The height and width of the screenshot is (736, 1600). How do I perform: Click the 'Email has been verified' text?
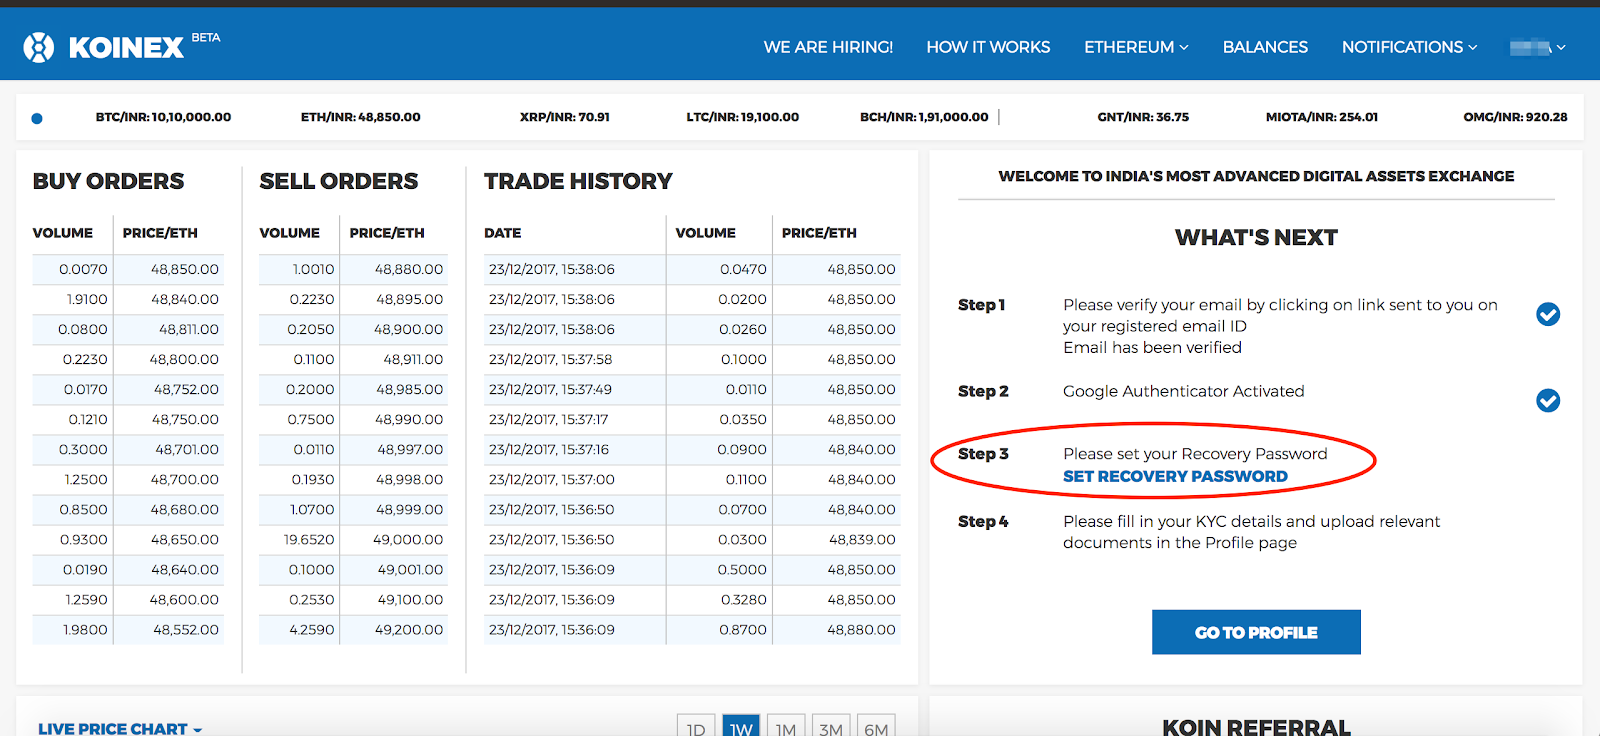(x=1152, y=347)
